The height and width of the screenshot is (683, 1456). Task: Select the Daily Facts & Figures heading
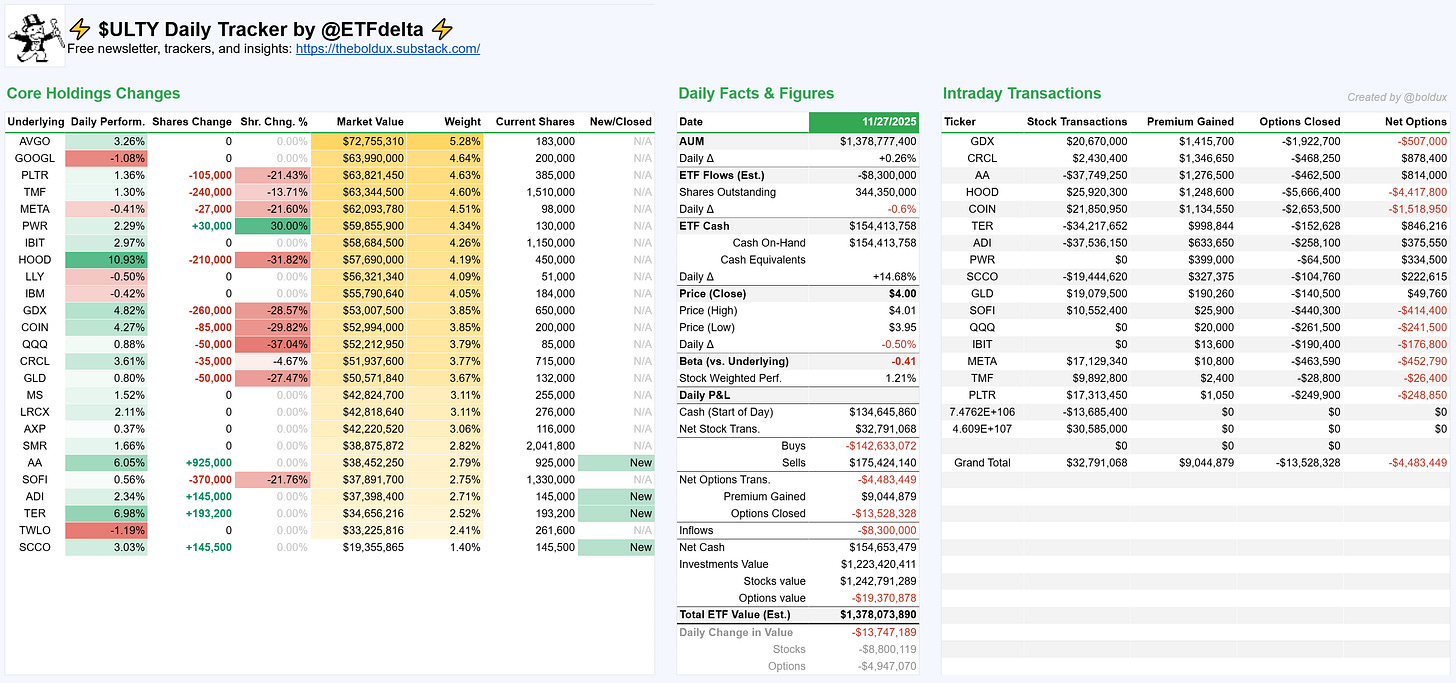(756, 93)
